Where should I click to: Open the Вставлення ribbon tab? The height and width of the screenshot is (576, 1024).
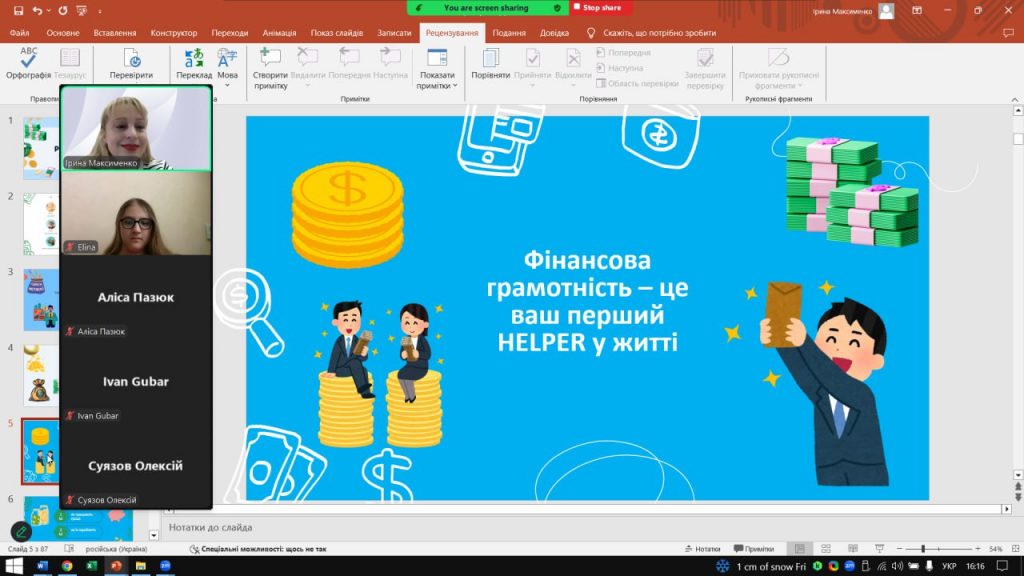[115, 32]
